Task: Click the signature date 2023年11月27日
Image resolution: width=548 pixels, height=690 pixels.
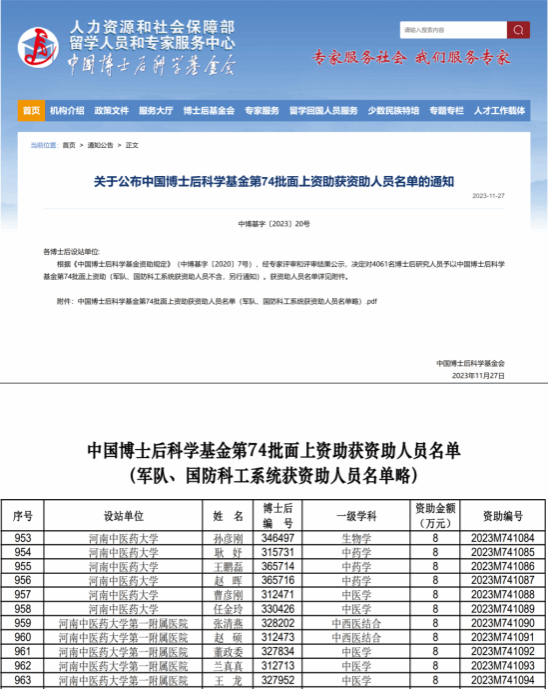Action: coord(478,376)
